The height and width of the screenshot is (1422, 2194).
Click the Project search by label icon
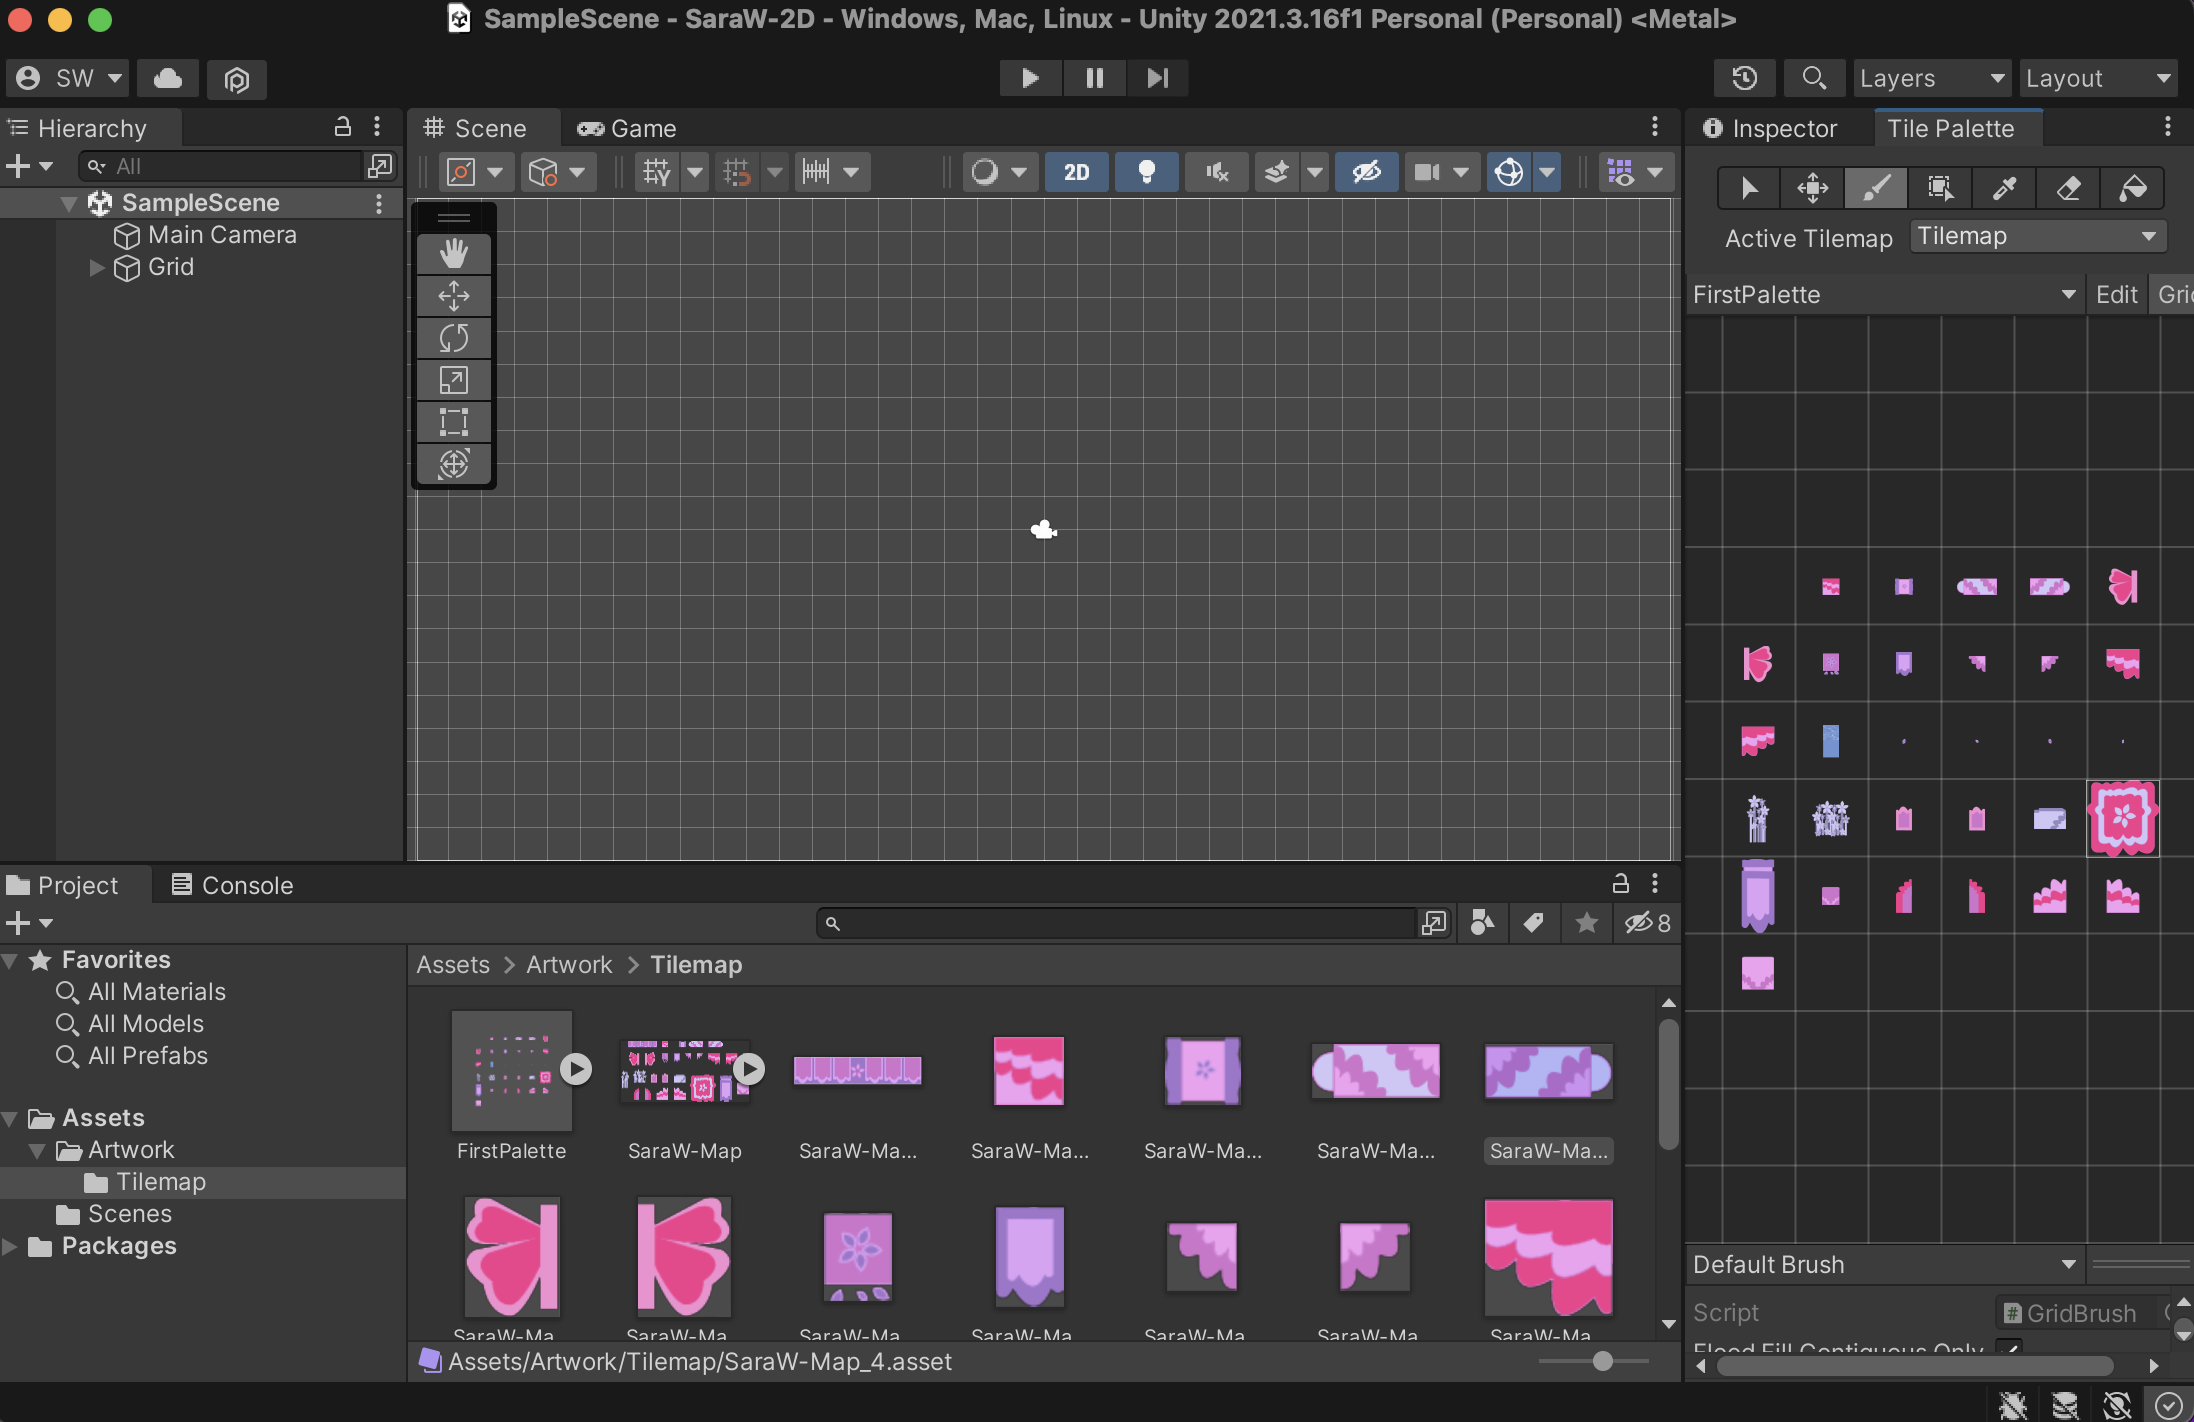(1534, 923)
